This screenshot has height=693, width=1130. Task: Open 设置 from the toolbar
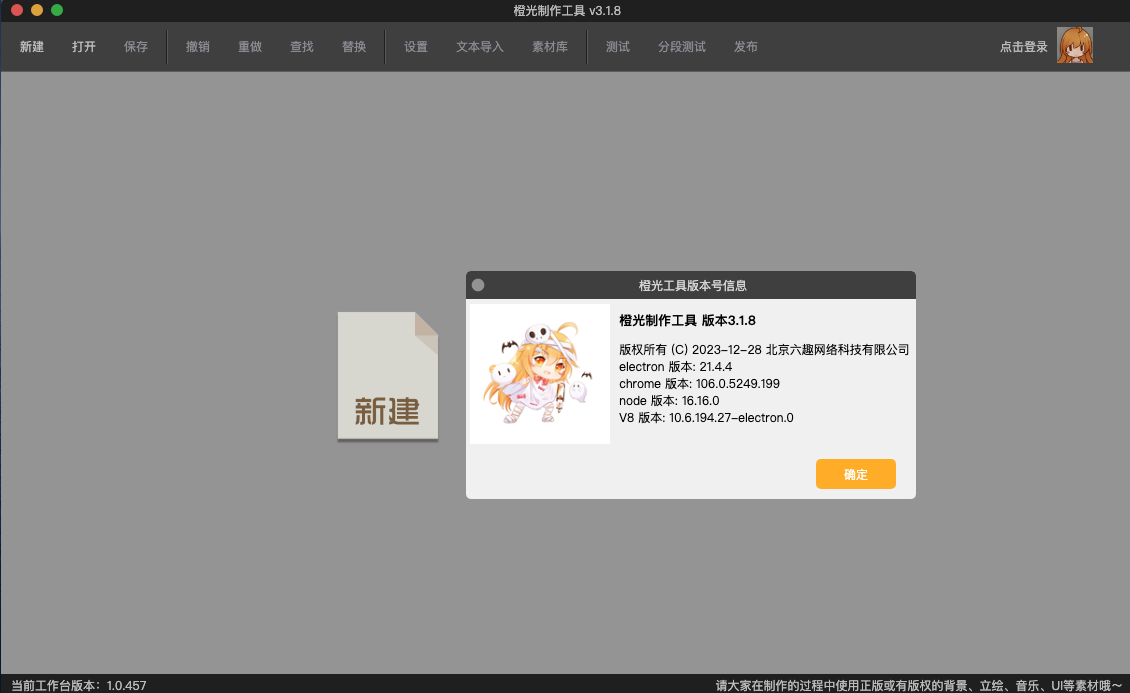(416, 47)
